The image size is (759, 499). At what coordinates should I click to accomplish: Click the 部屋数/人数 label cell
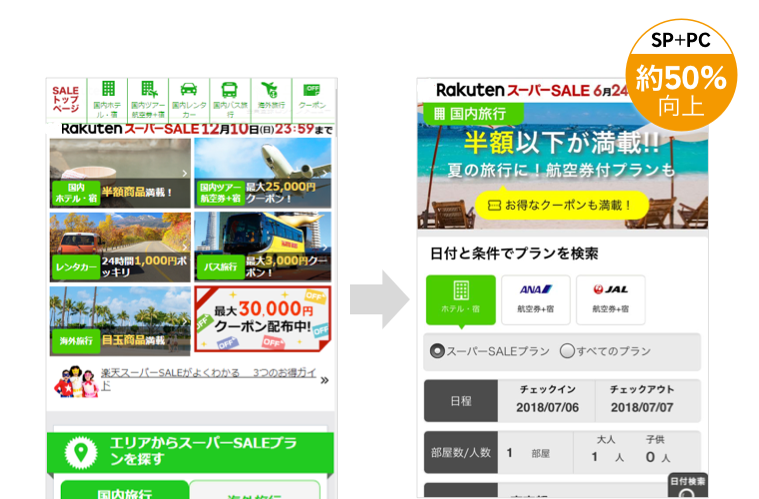(461, 453)
